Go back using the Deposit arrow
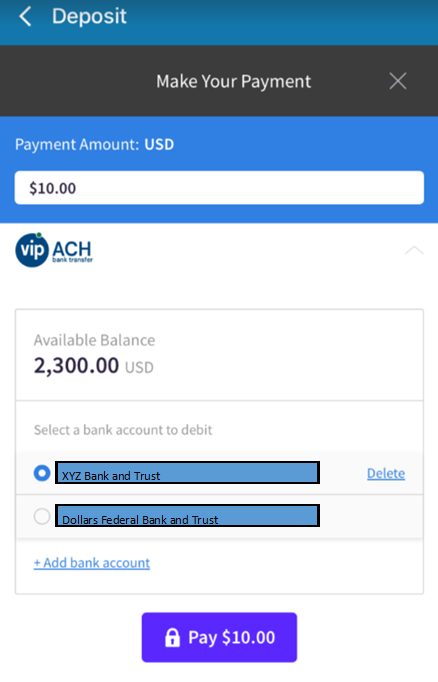The image size is (438, 682). point(25,17)
